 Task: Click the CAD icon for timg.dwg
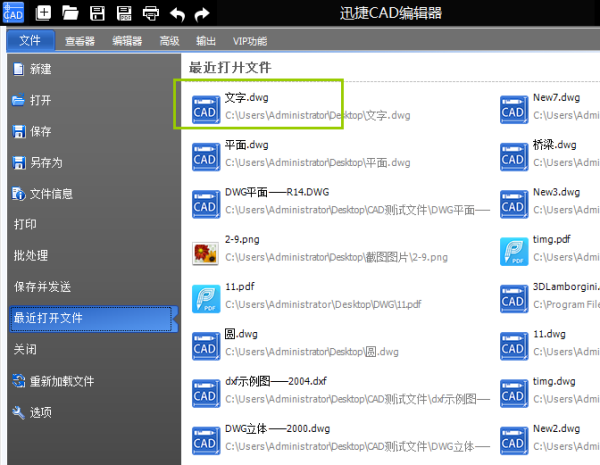pos(514,393)
